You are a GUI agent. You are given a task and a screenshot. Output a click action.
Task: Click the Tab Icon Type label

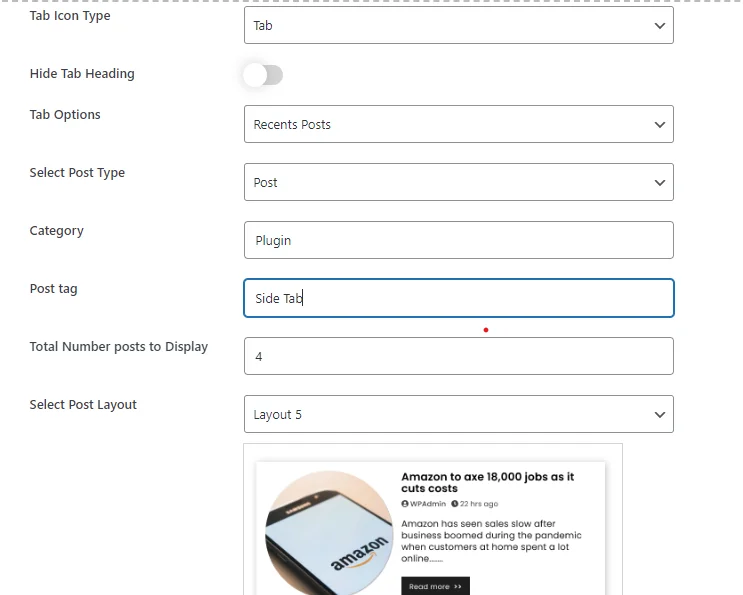click(70, 16)
